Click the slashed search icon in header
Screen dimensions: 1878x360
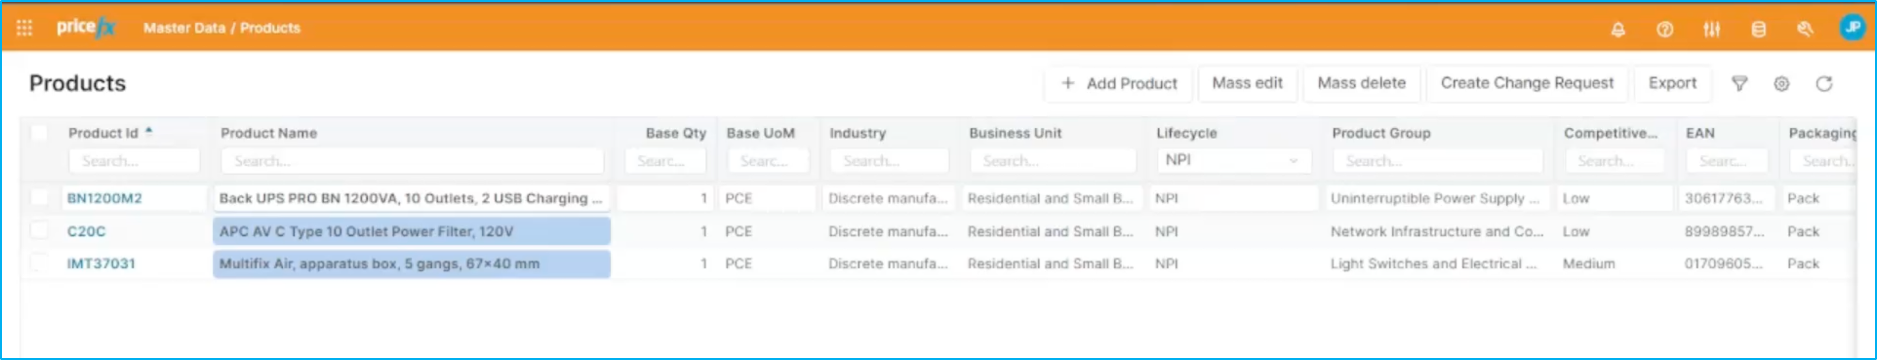(x=1805, y=29)
